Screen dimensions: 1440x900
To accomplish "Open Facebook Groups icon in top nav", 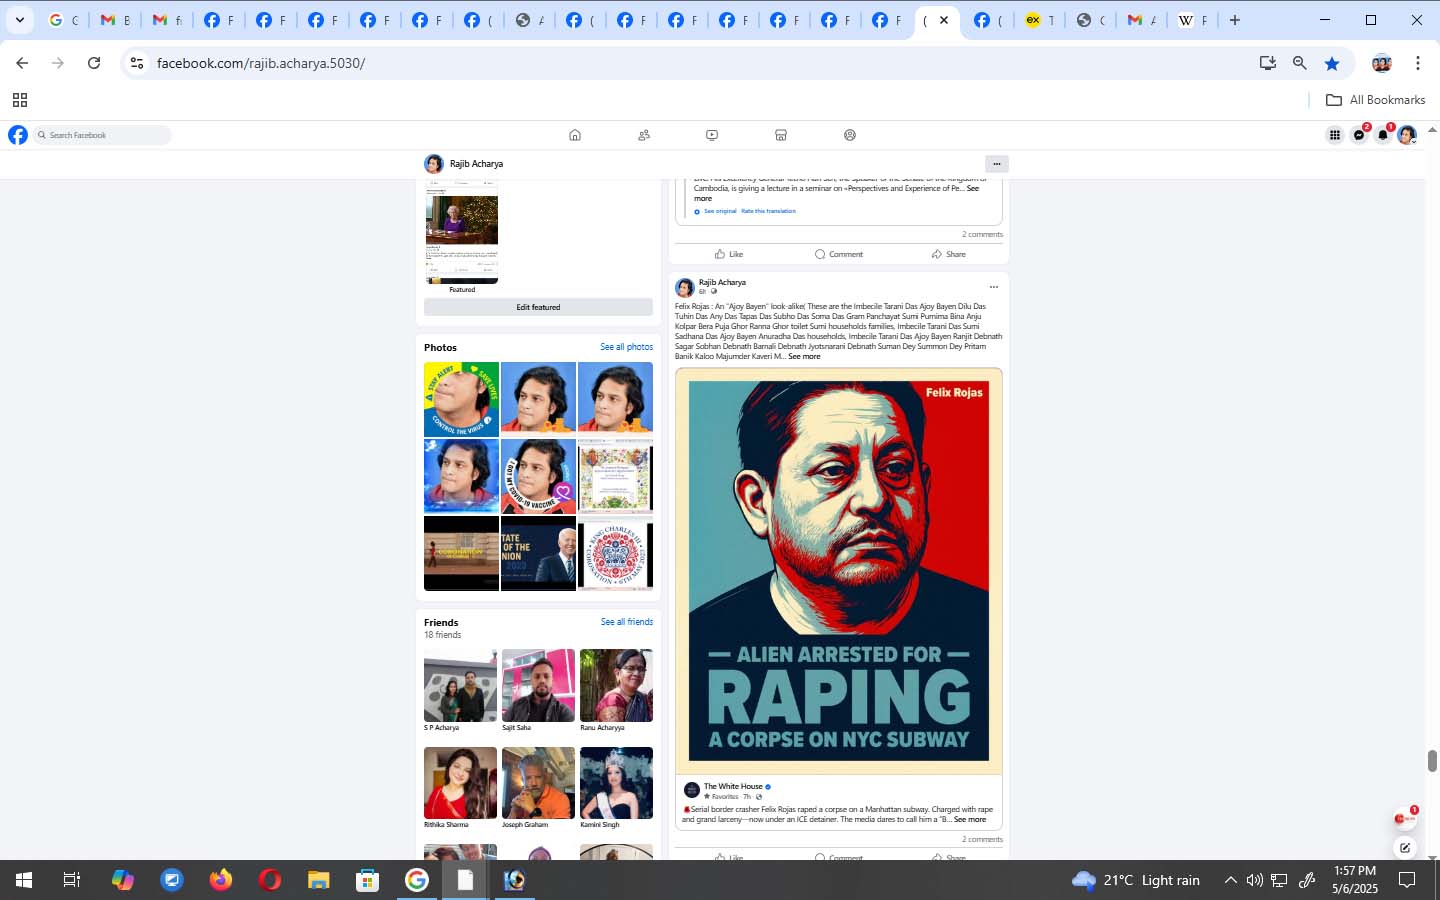I will [850, 135].
